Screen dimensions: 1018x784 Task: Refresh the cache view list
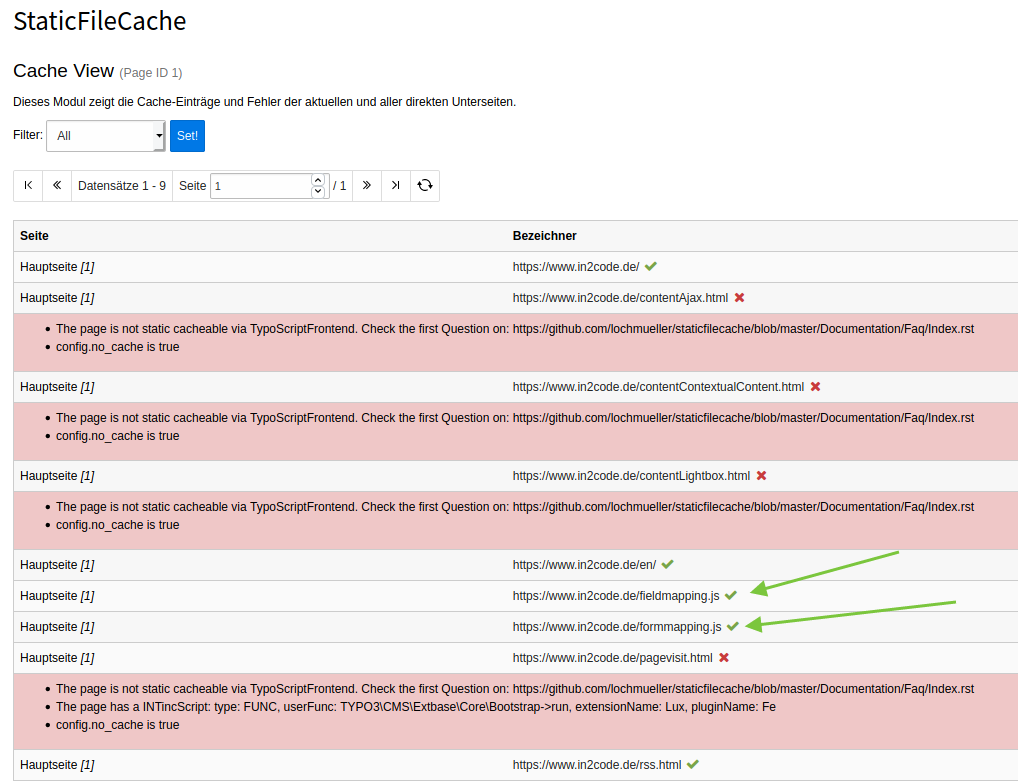425,186
